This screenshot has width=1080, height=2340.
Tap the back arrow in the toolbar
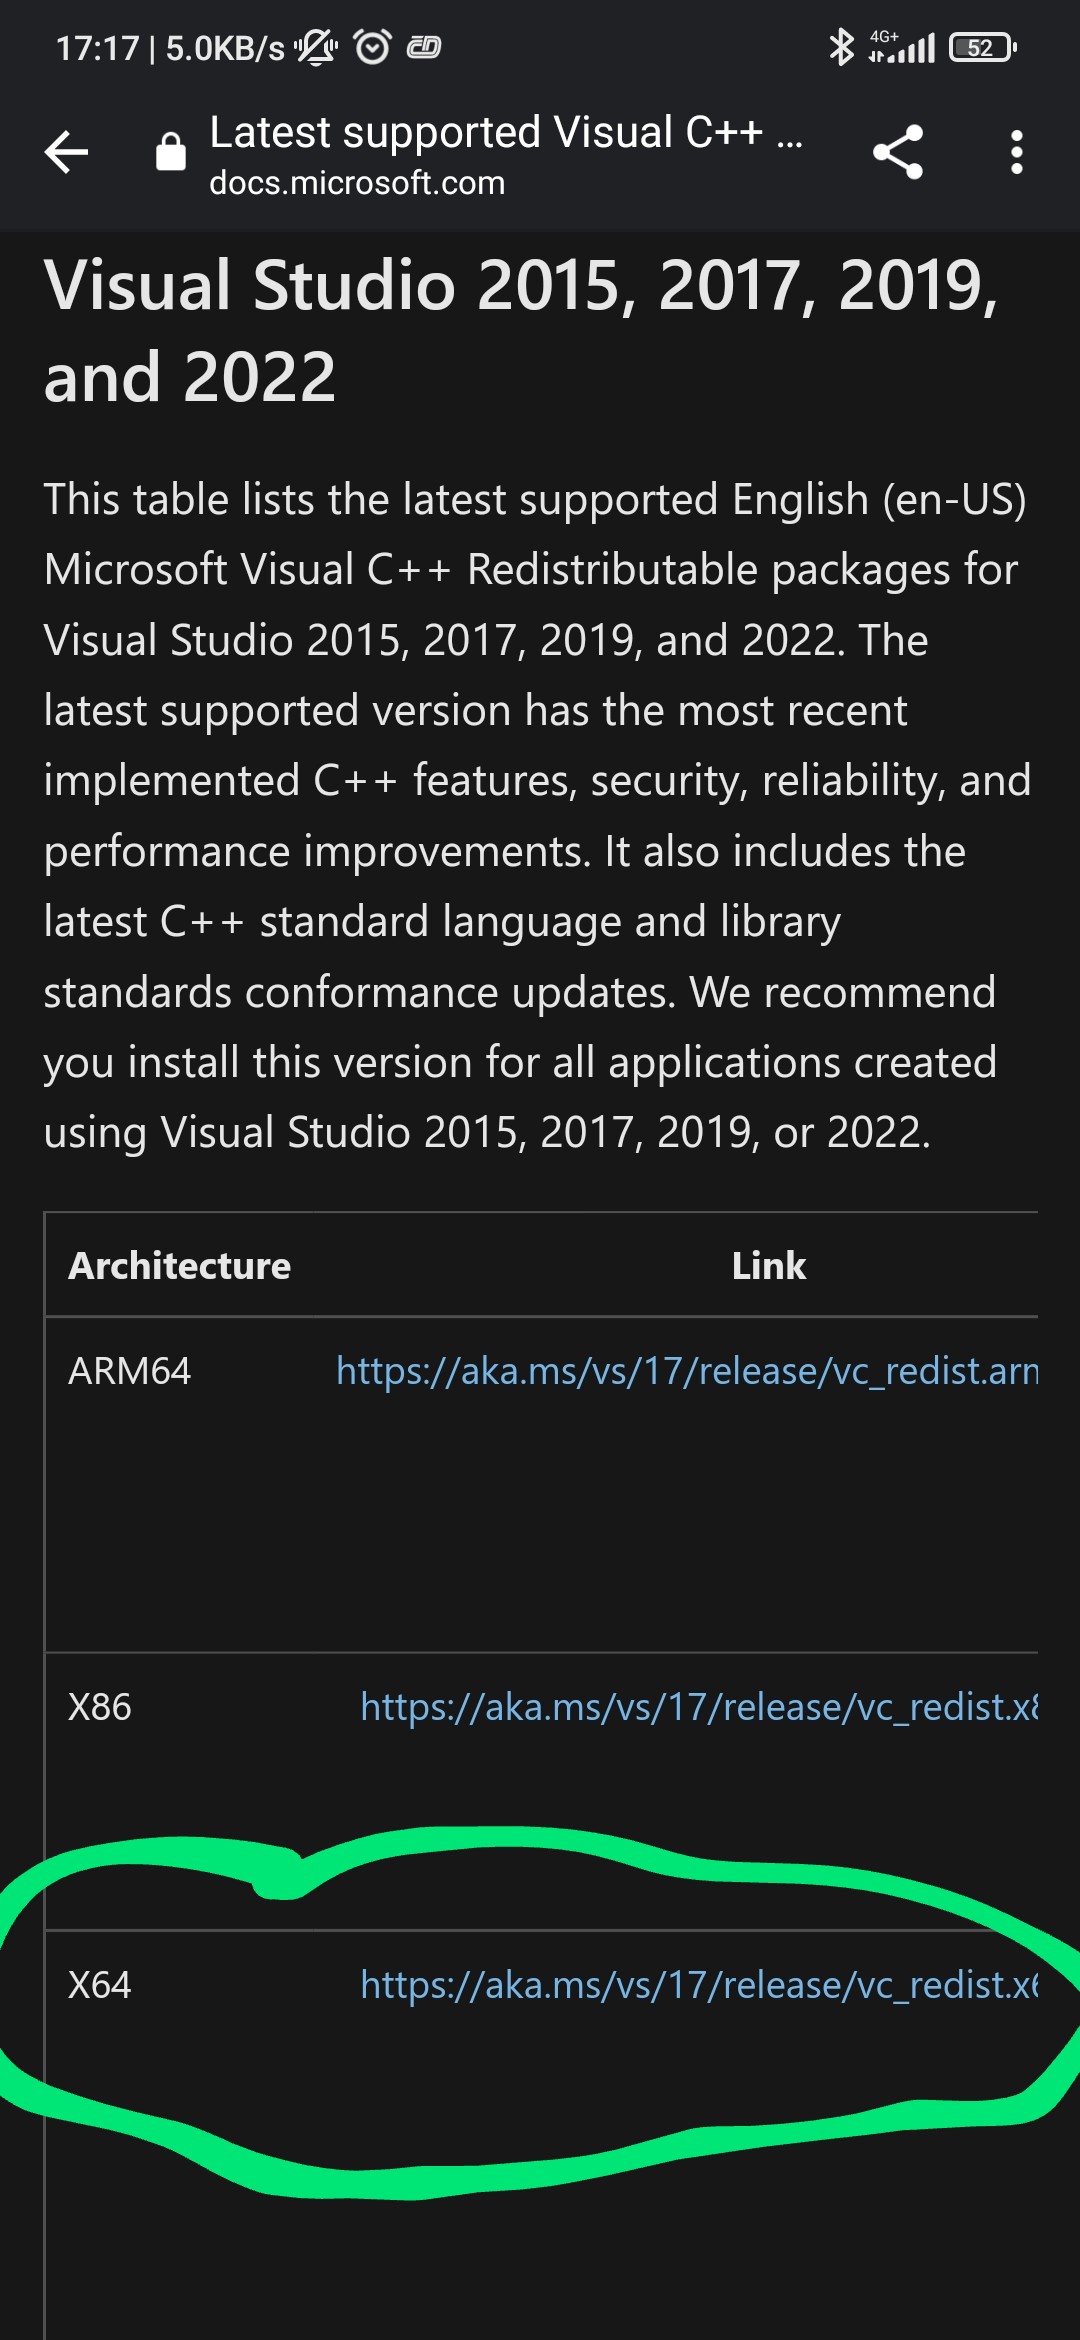pos(67,153)
